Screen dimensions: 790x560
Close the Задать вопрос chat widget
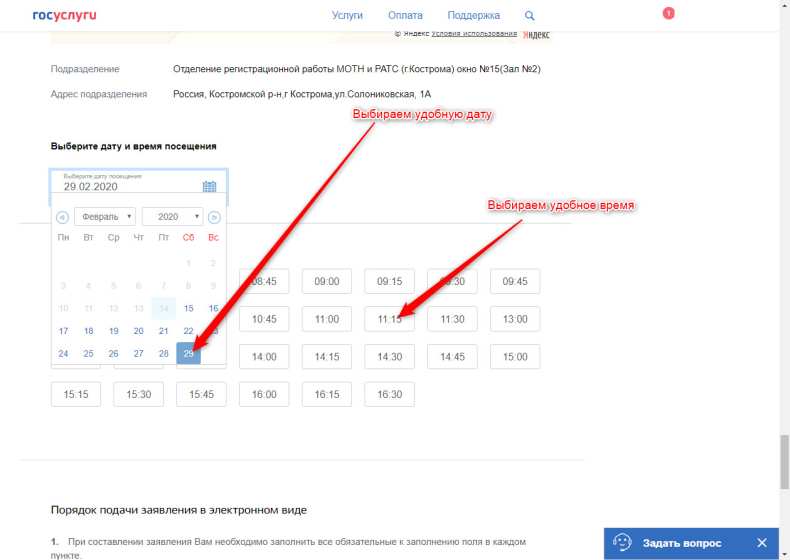(762, 543)
